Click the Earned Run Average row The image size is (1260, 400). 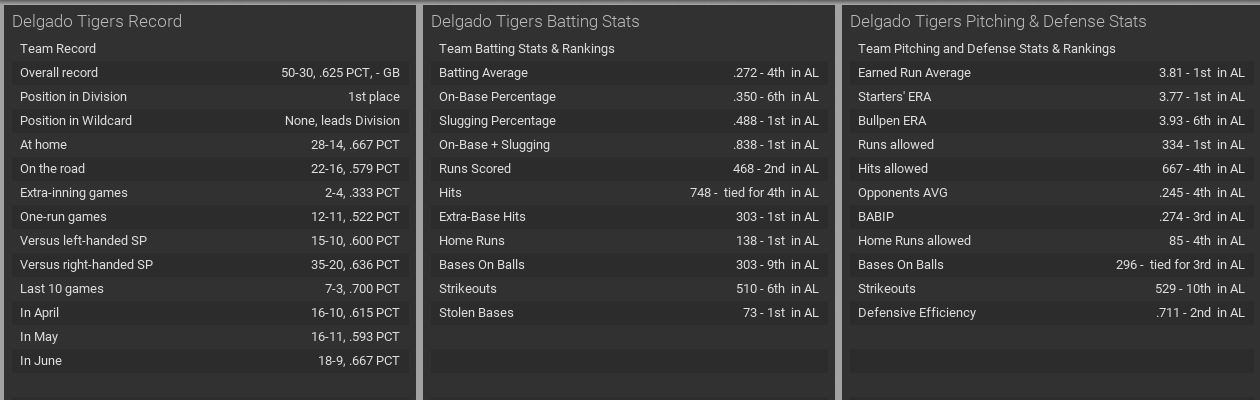click(x=1050, y=73)
